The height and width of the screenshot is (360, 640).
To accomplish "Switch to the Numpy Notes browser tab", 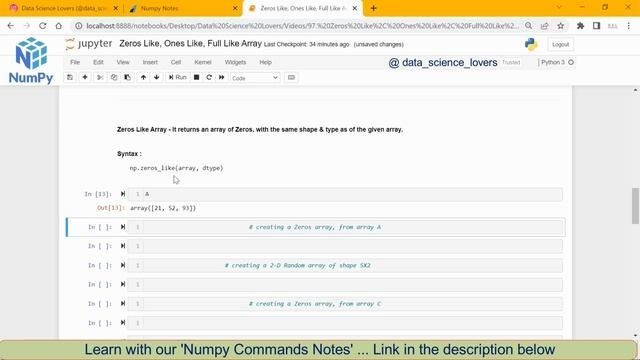I will pyautogui.click(x=182, y=8).
